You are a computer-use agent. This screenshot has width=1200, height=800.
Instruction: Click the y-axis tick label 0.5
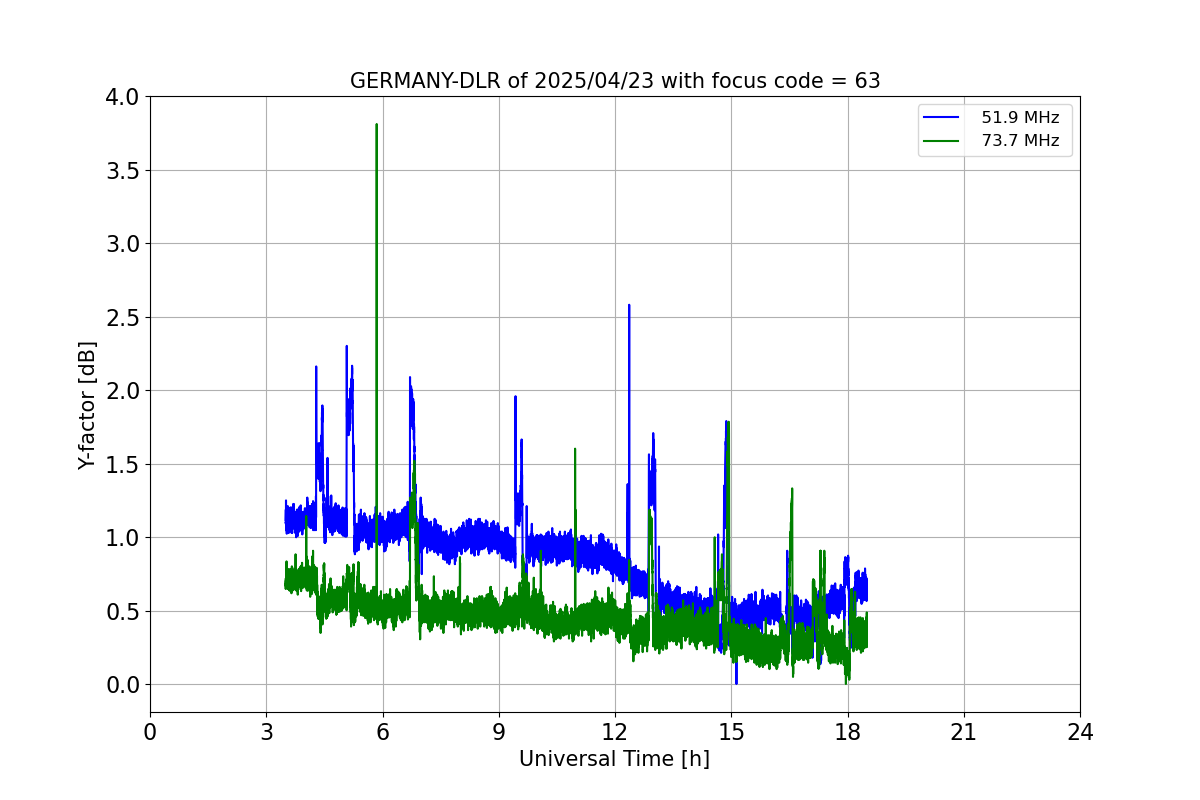pos(124,611)
